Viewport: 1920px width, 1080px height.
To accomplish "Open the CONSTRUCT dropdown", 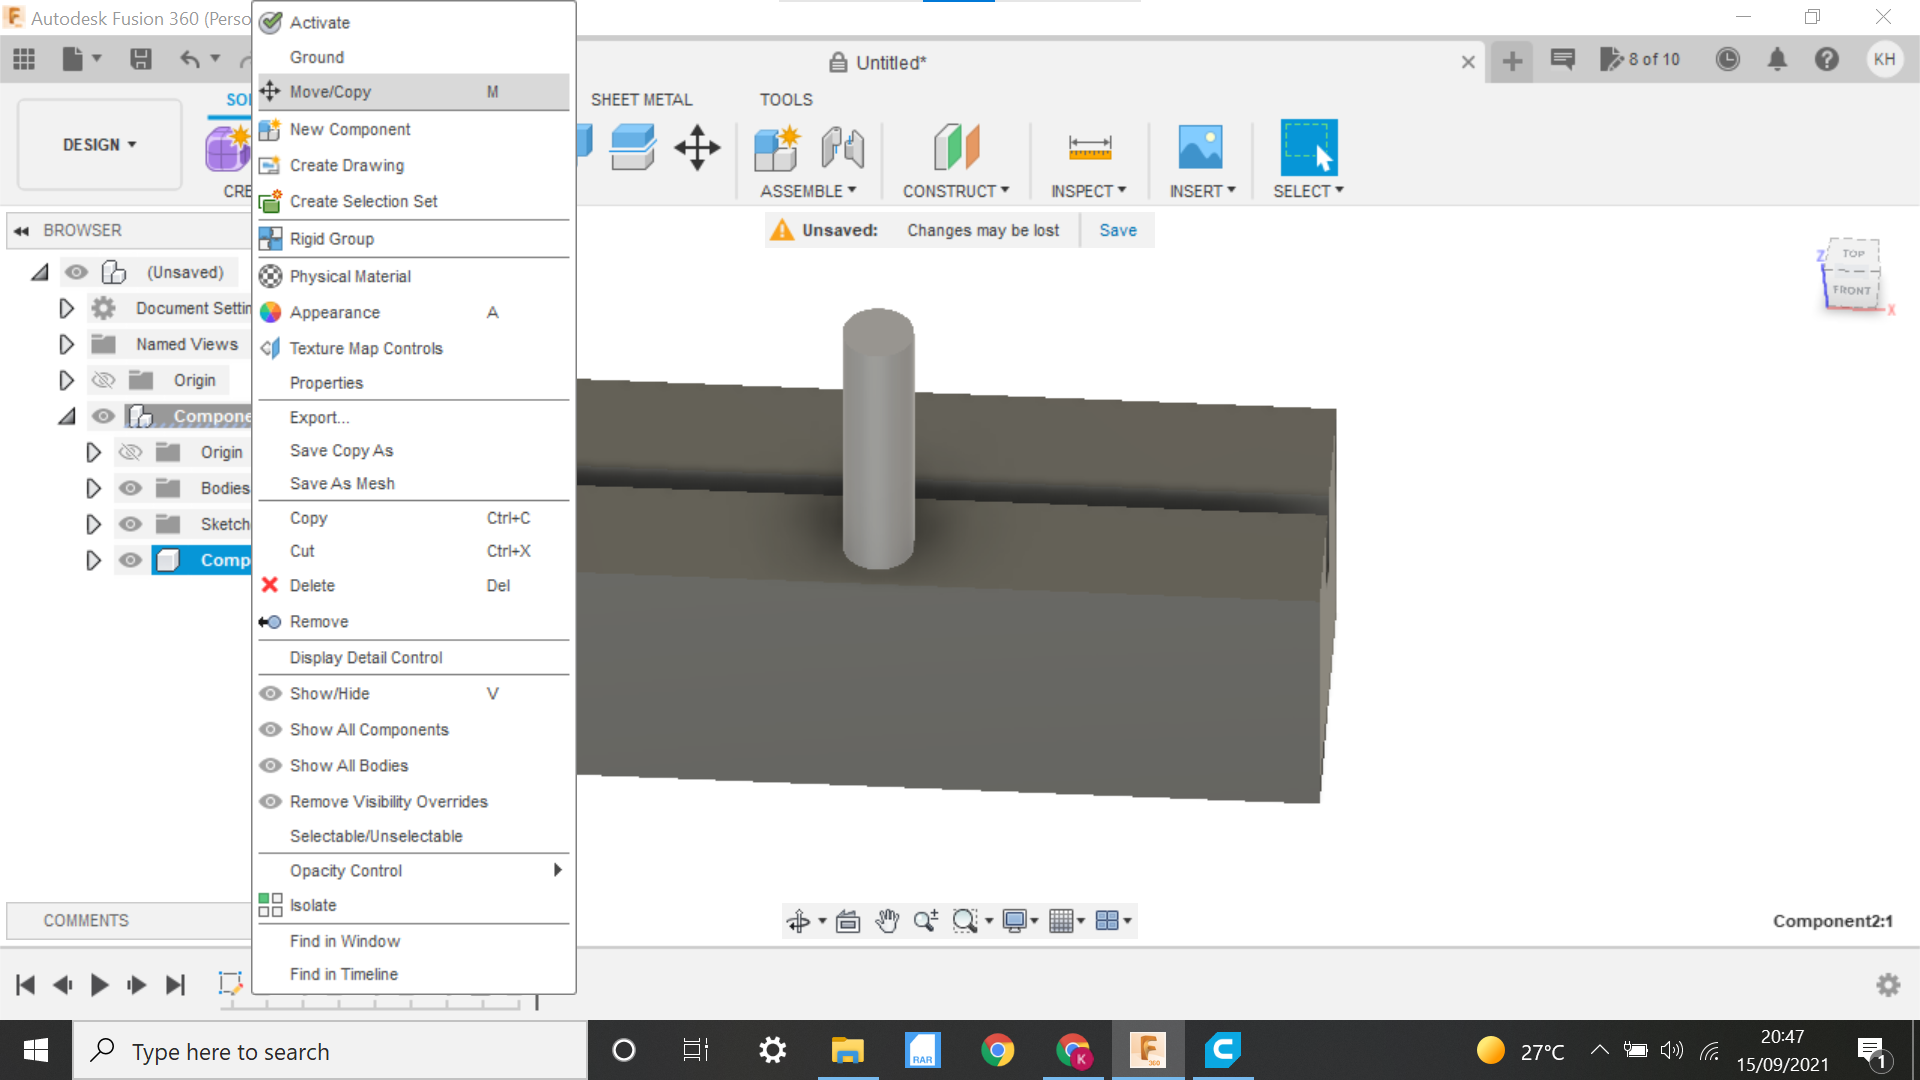I will (956, 190).
